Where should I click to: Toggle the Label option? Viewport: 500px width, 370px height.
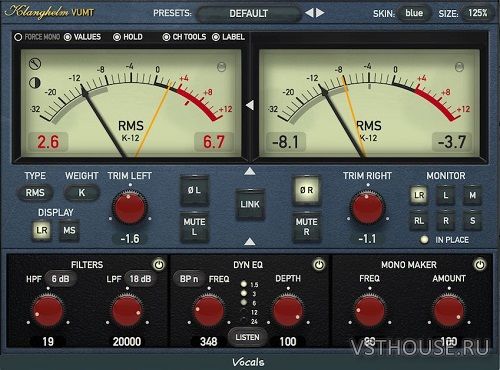[x=229, y=37]
